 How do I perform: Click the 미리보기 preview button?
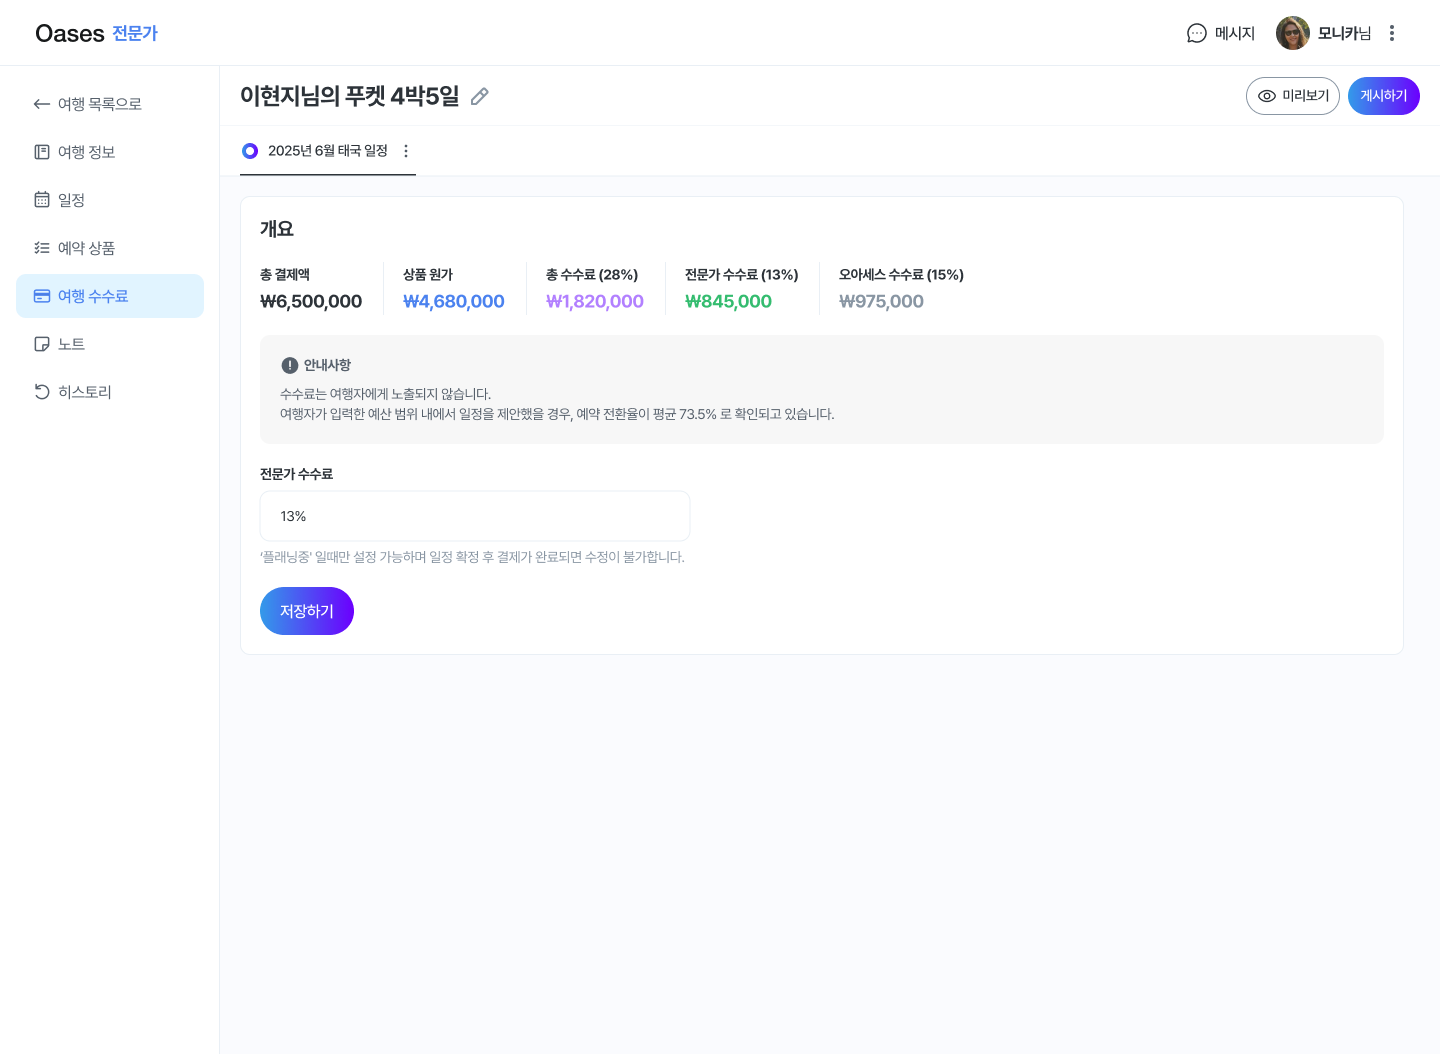[x=1292, y=96]
